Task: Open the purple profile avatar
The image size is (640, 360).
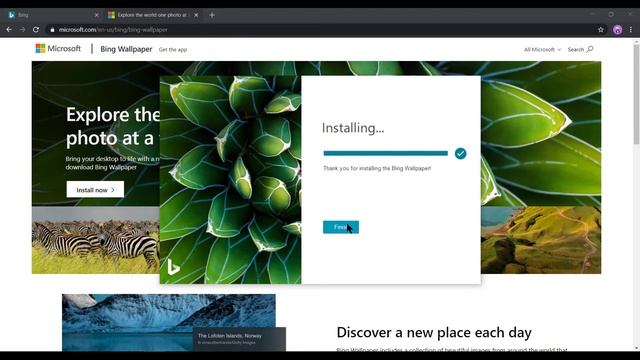Action: (x=618, y=30)
